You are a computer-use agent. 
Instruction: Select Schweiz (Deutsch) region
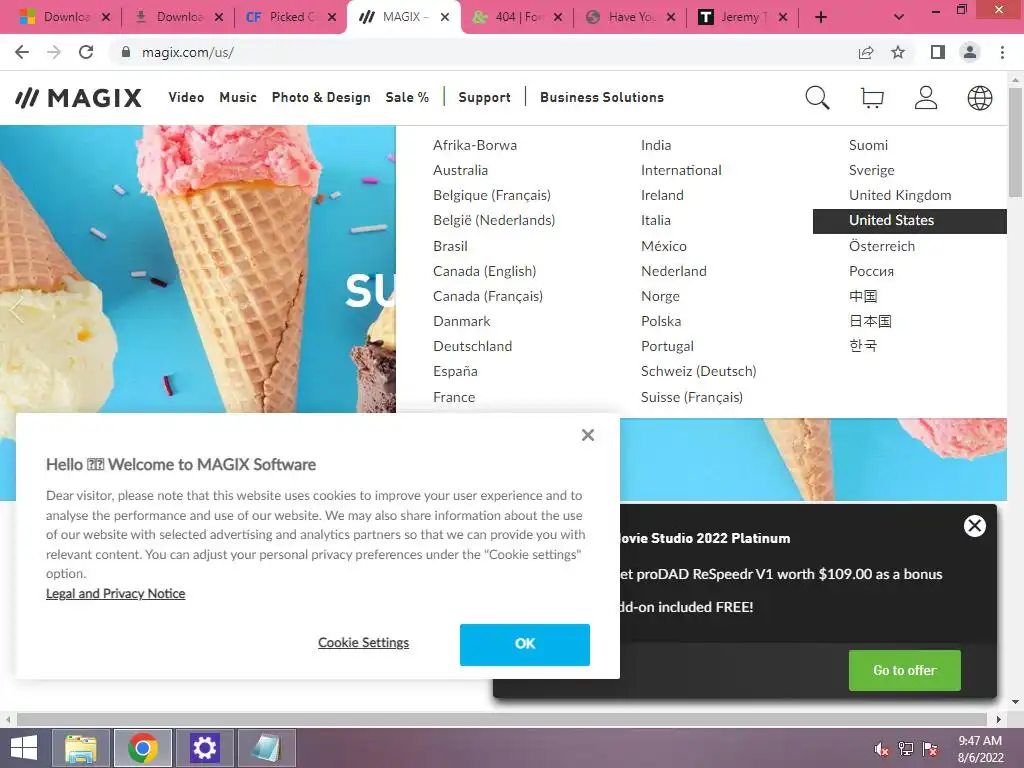coord(698,371)
